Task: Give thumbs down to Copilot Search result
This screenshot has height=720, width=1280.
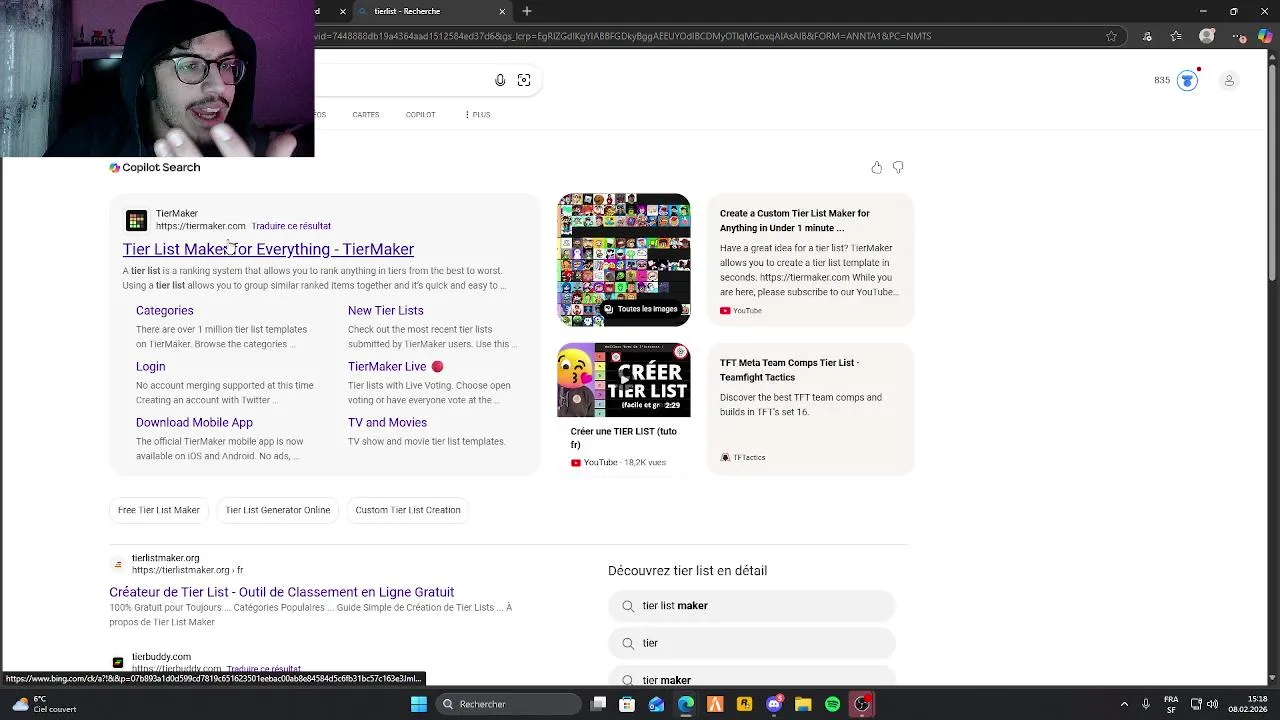Action: [898, 167]
